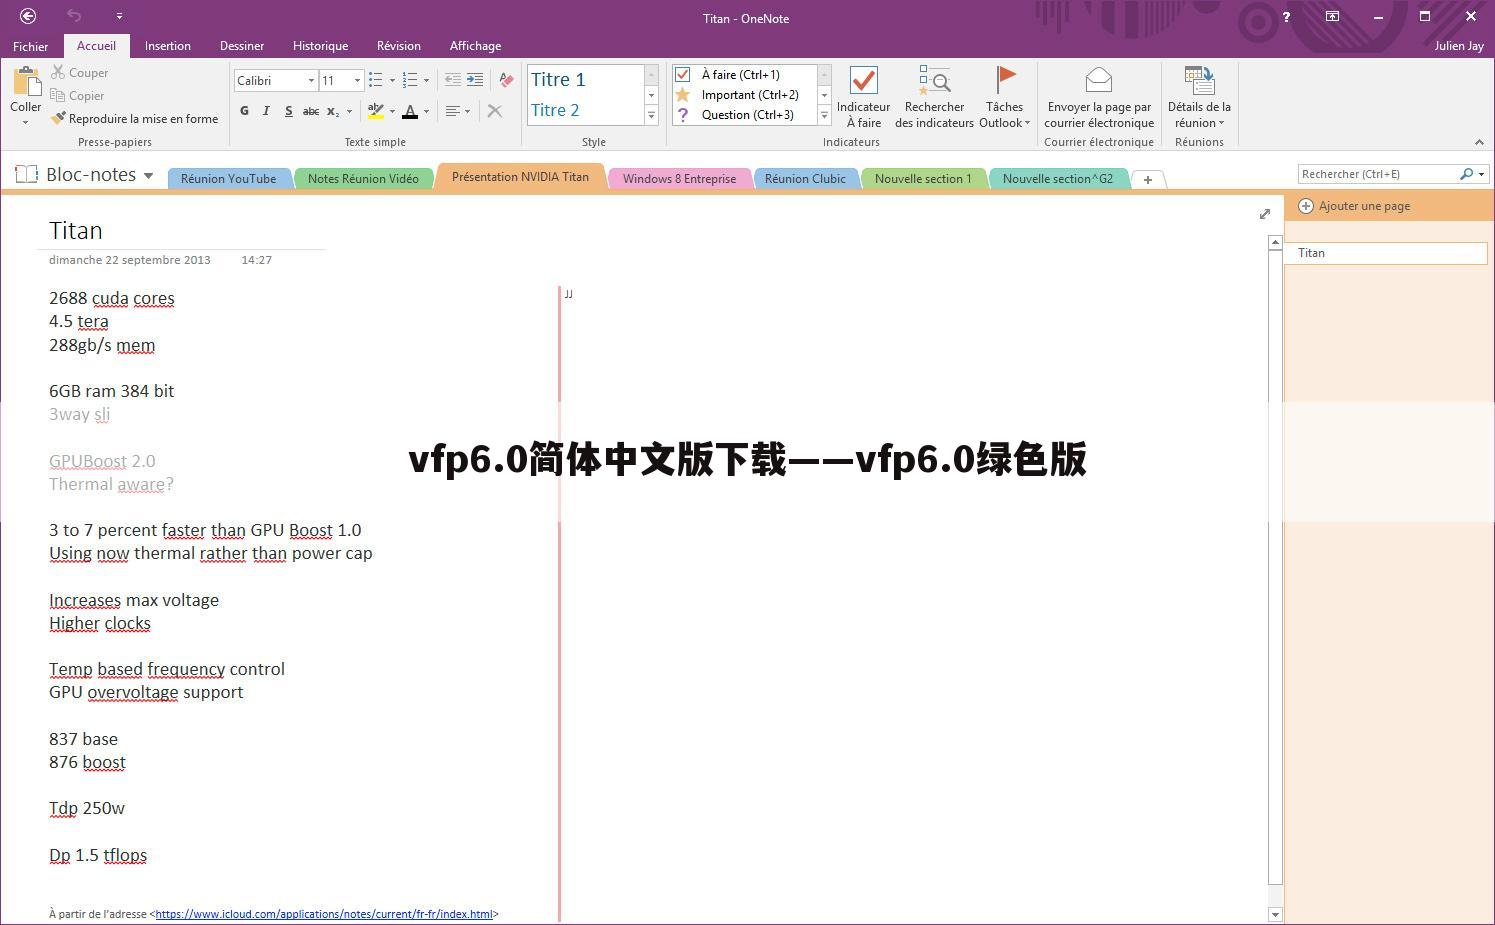Open Bloc-notes notebook dropdown

point(149,175)
